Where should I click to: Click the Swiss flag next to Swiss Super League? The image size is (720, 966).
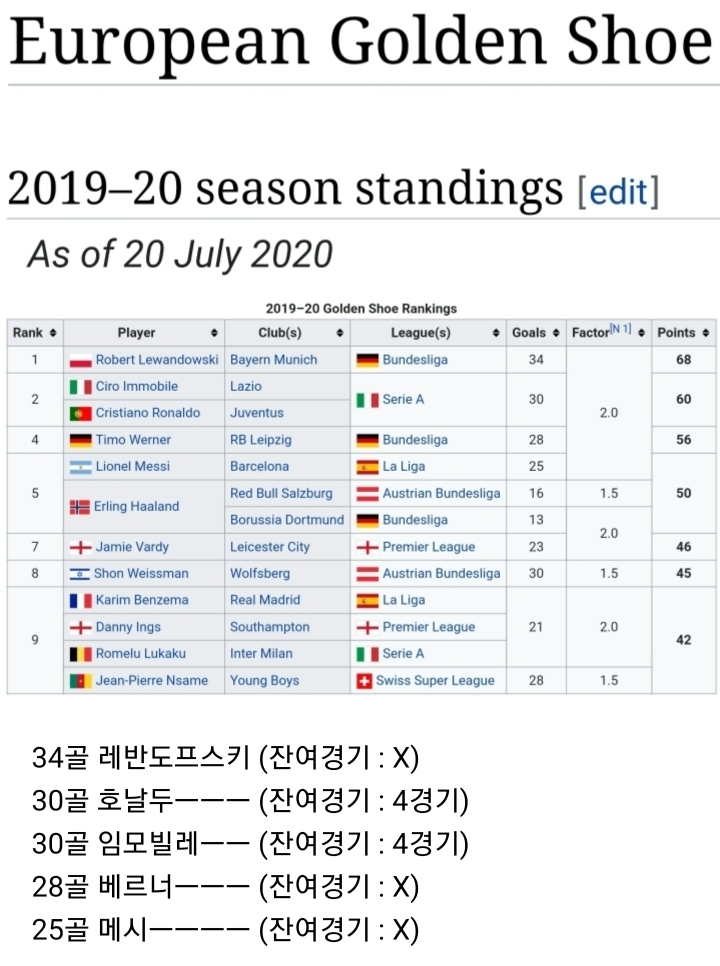tap(365, 681)
